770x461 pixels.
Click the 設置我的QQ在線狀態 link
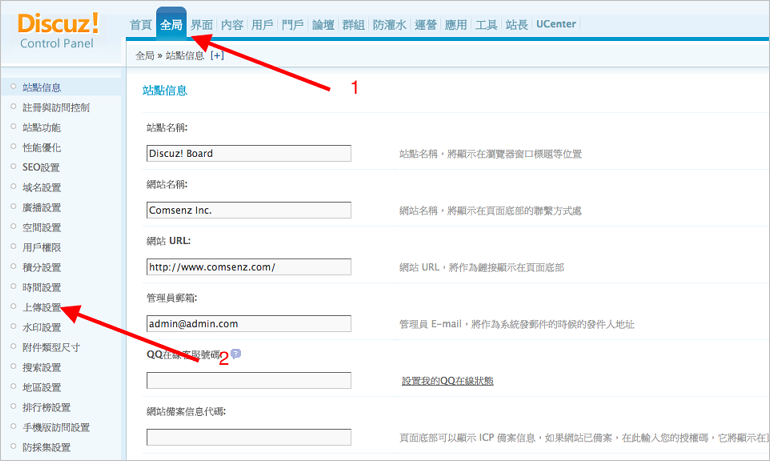447,381
